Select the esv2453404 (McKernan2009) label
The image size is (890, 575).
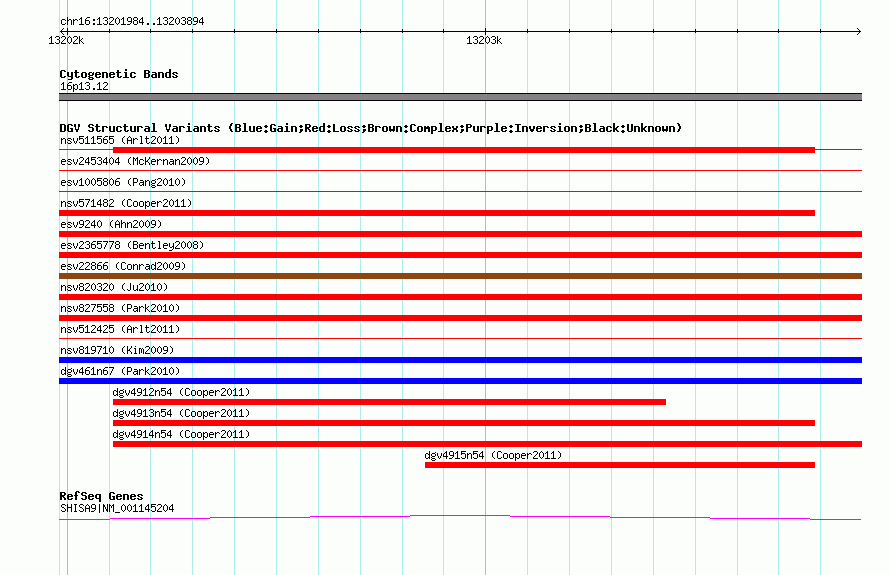pos(135,161)
